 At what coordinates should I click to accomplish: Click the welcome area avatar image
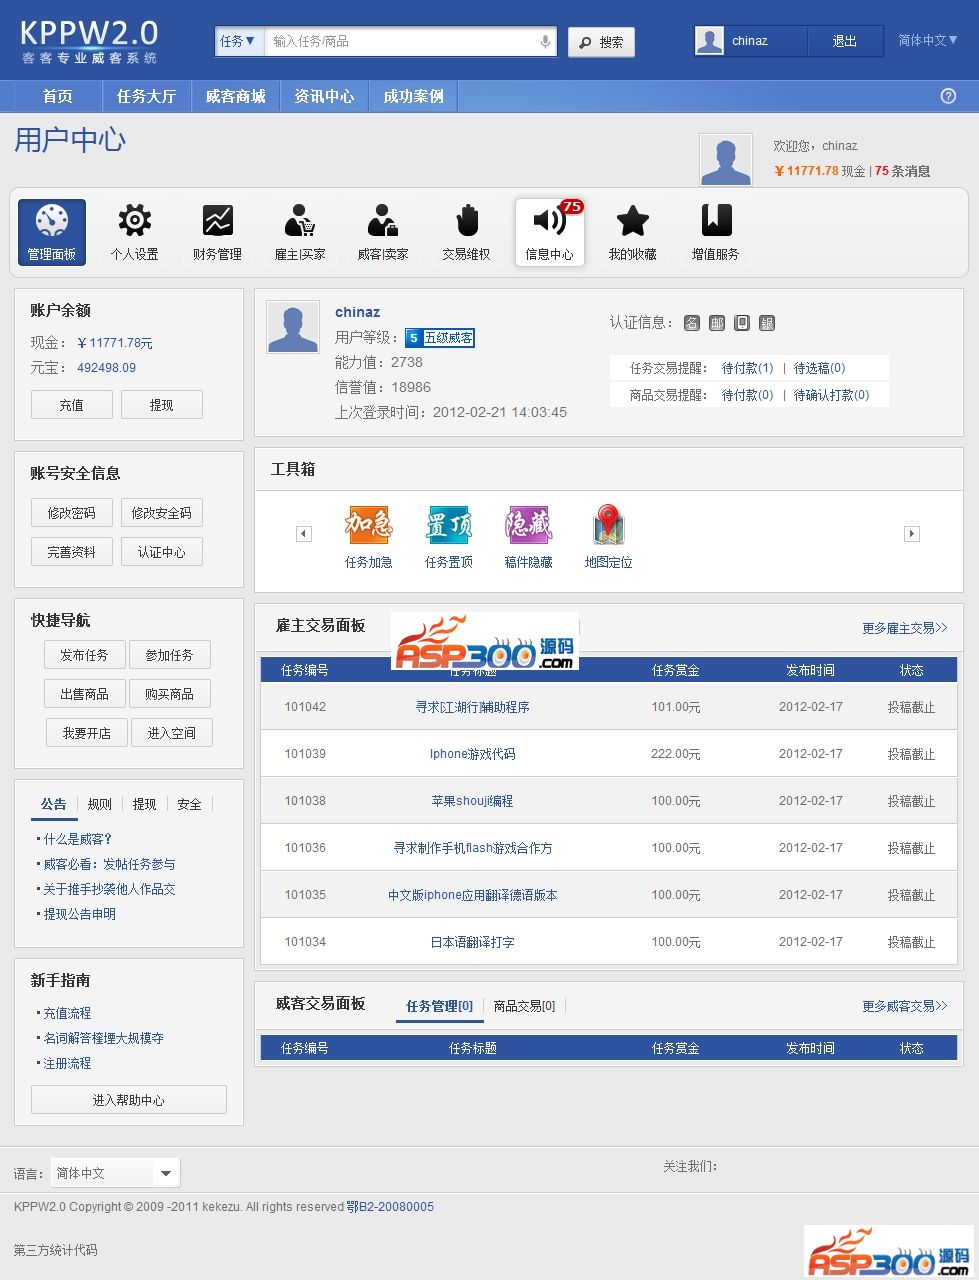pos(726,160)
